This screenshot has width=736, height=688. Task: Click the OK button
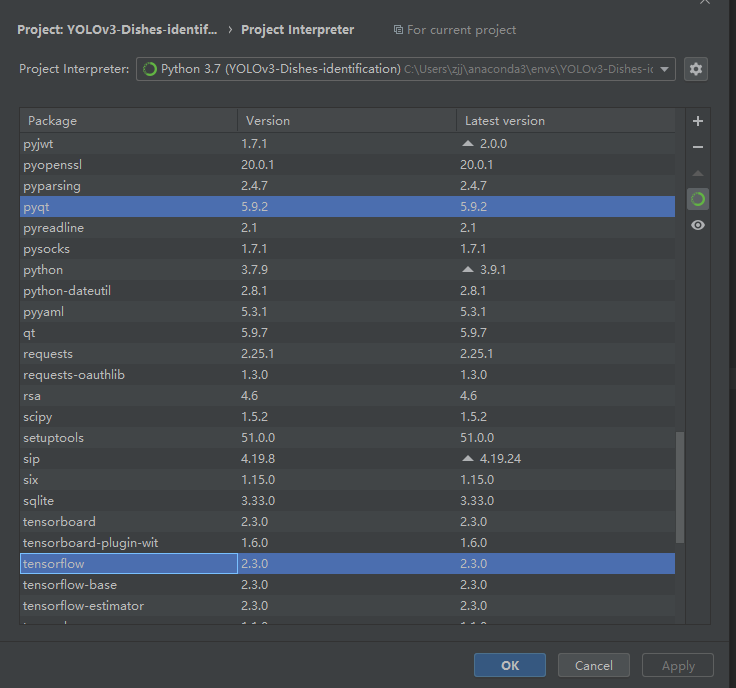[x=510, y=665]
